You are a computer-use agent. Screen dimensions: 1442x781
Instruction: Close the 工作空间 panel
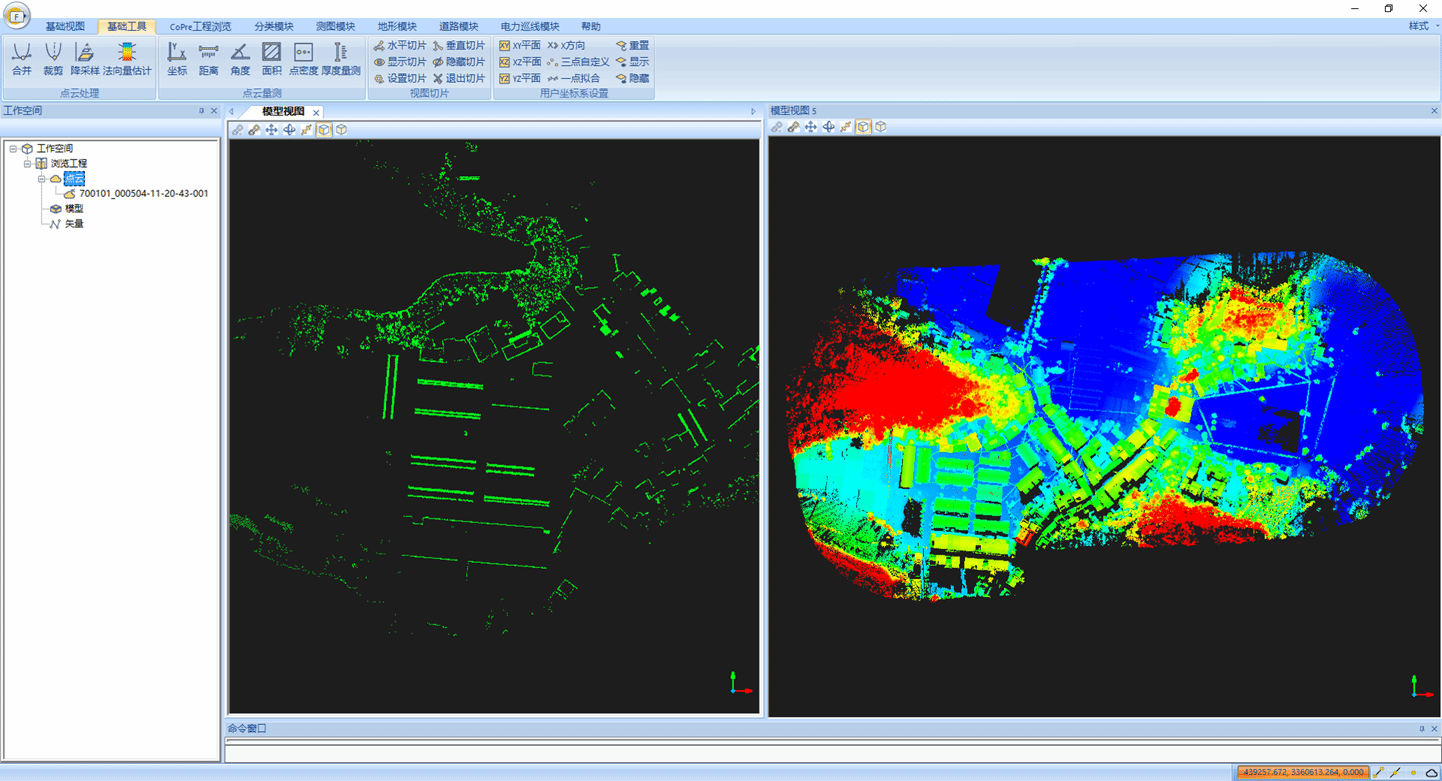(213, 111)
